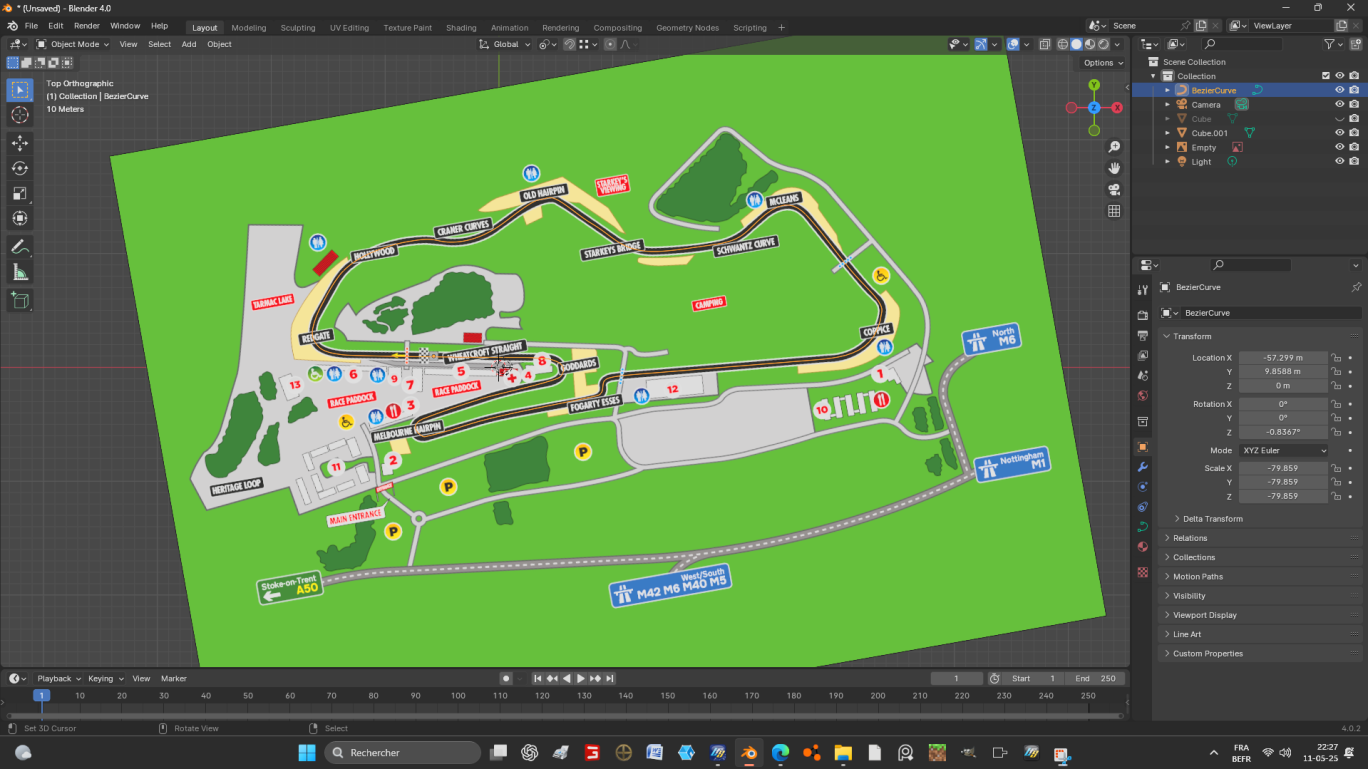Click the pan view hand icon
This screenshot has width=1368, height=769.
click(x=1114, y=168)
